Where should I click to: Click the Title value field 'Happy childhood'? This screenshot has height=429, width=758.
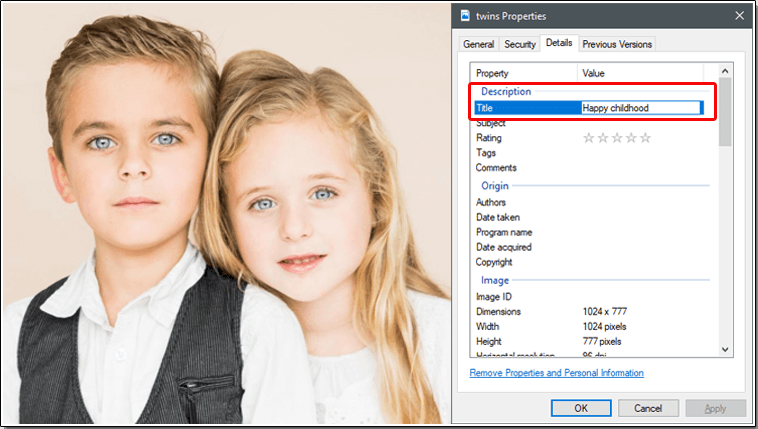pos(641,108)
